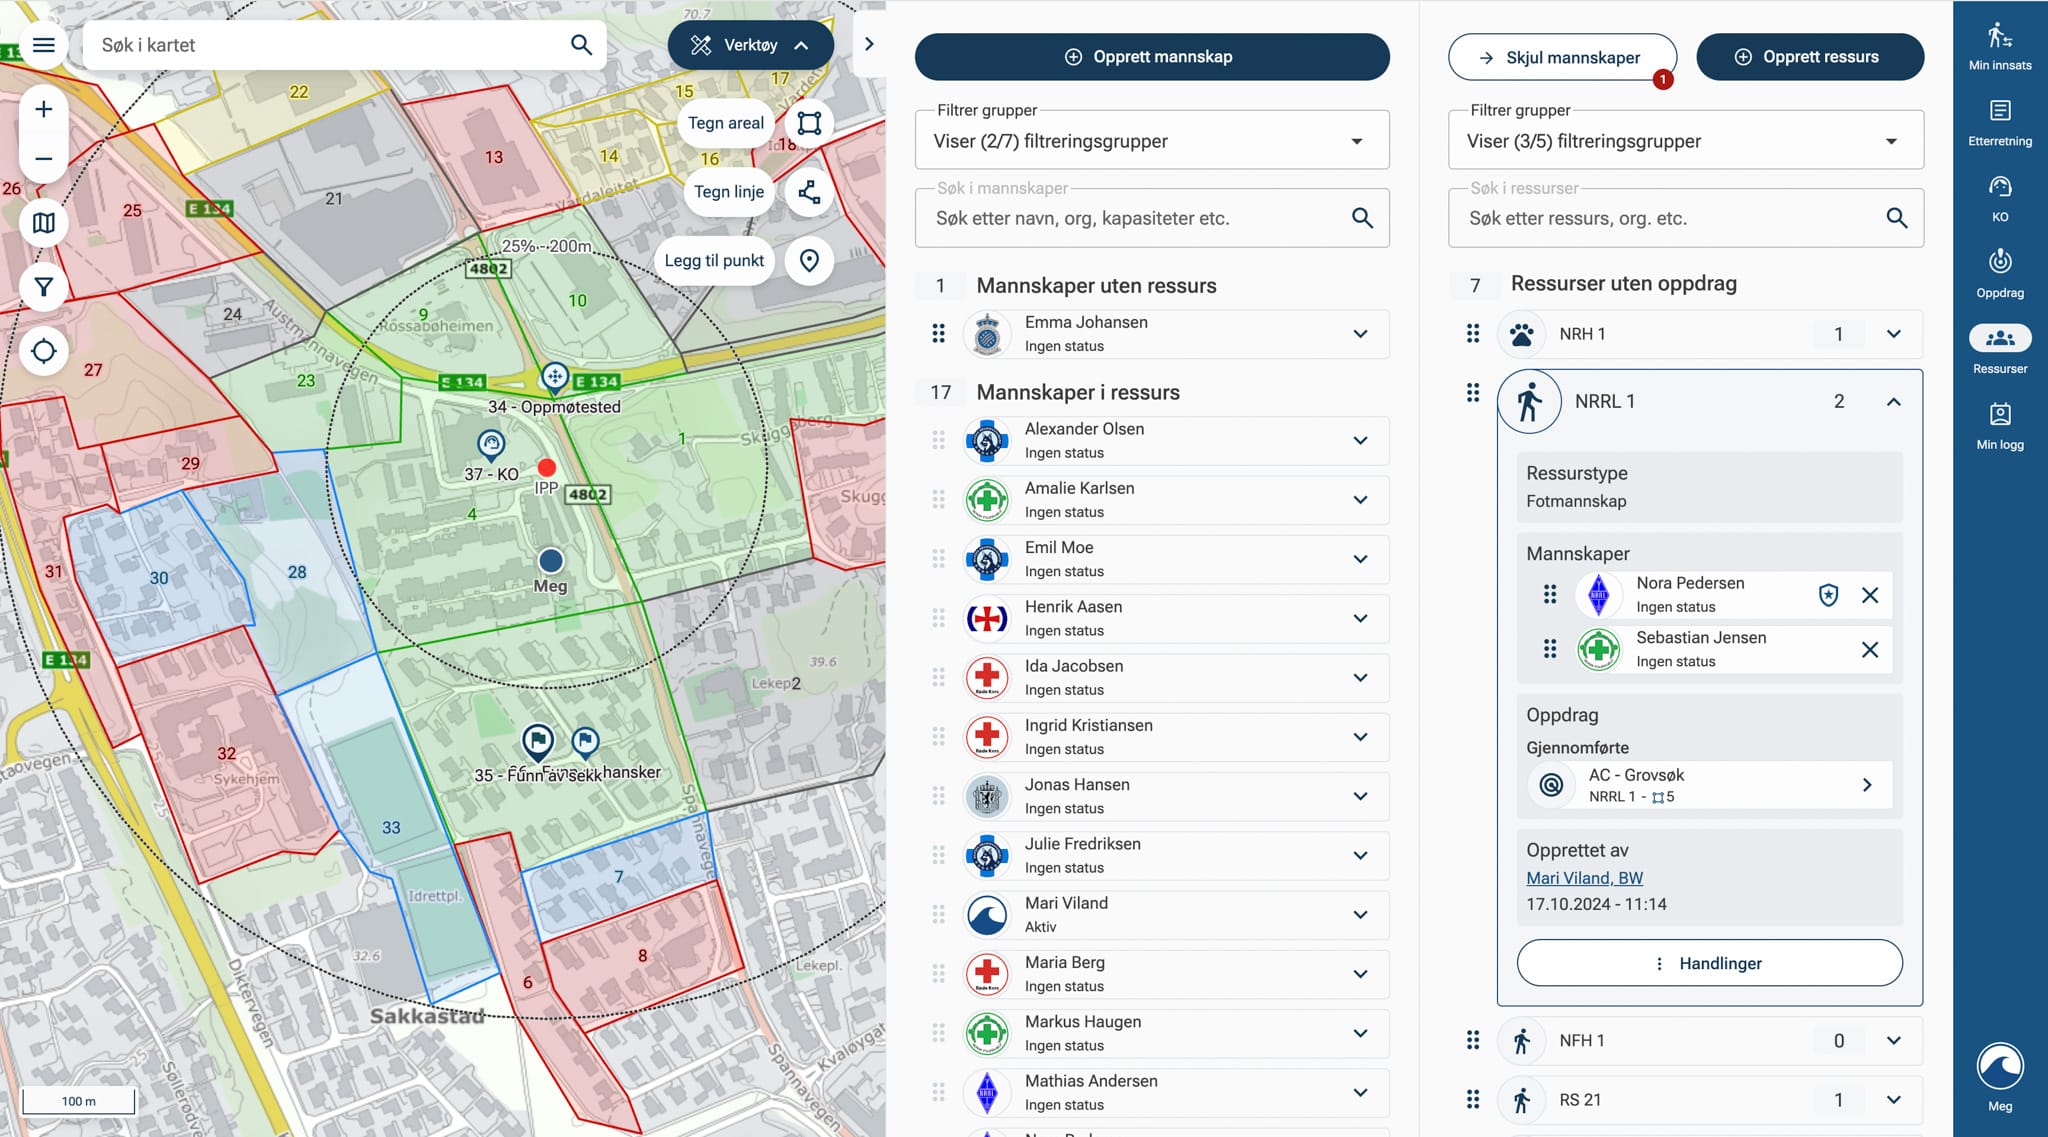Open the map filter tool
Image resolution: width=2048 pixels, height=1137 pixels.
(43, 287)
